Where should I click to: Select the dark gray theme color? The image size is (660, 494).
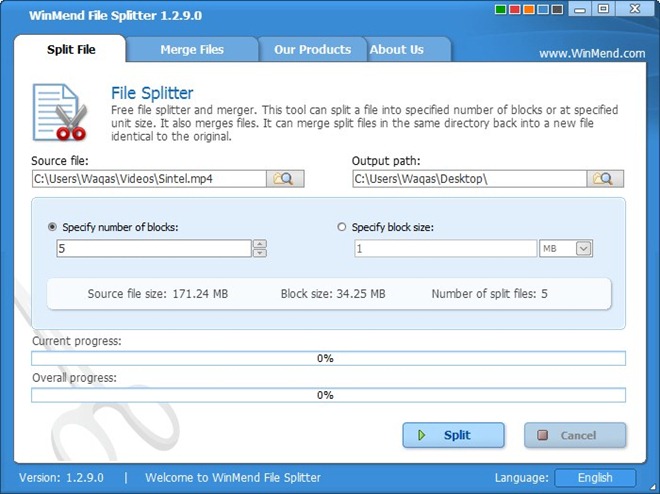[555, 10]
